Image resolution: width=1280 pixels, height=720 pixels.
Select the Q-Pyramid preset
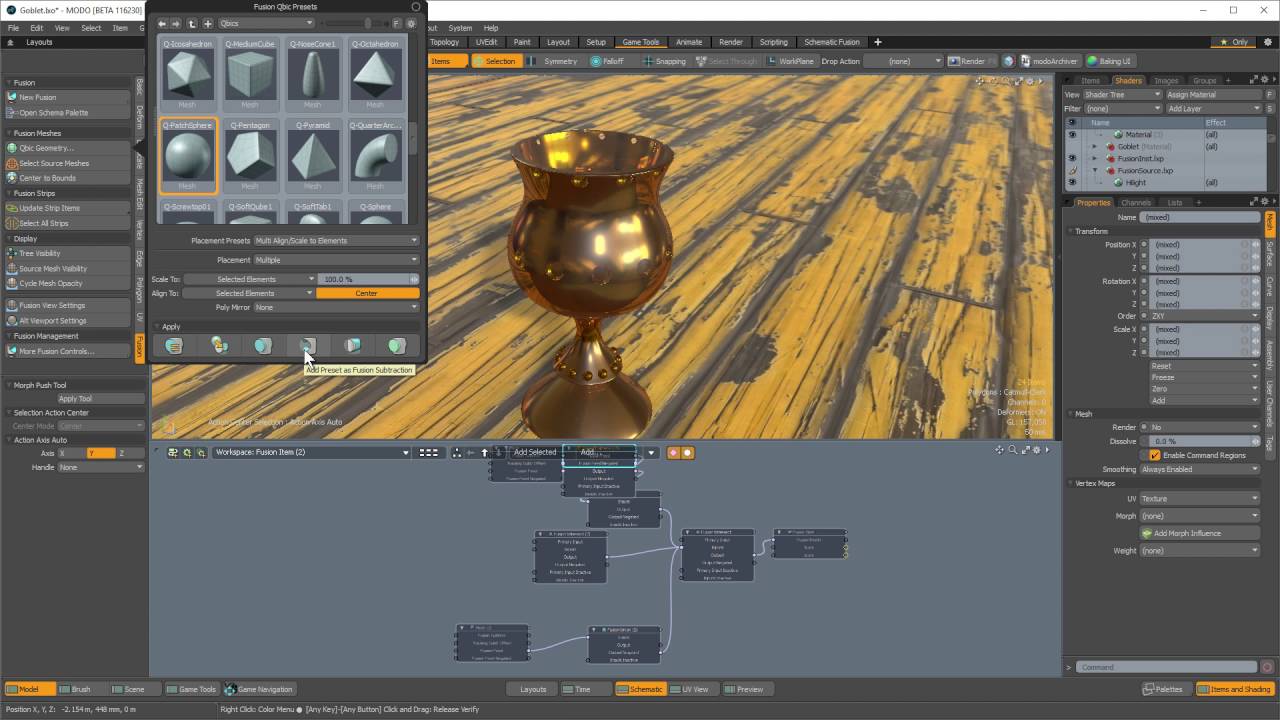pos(312,155)
